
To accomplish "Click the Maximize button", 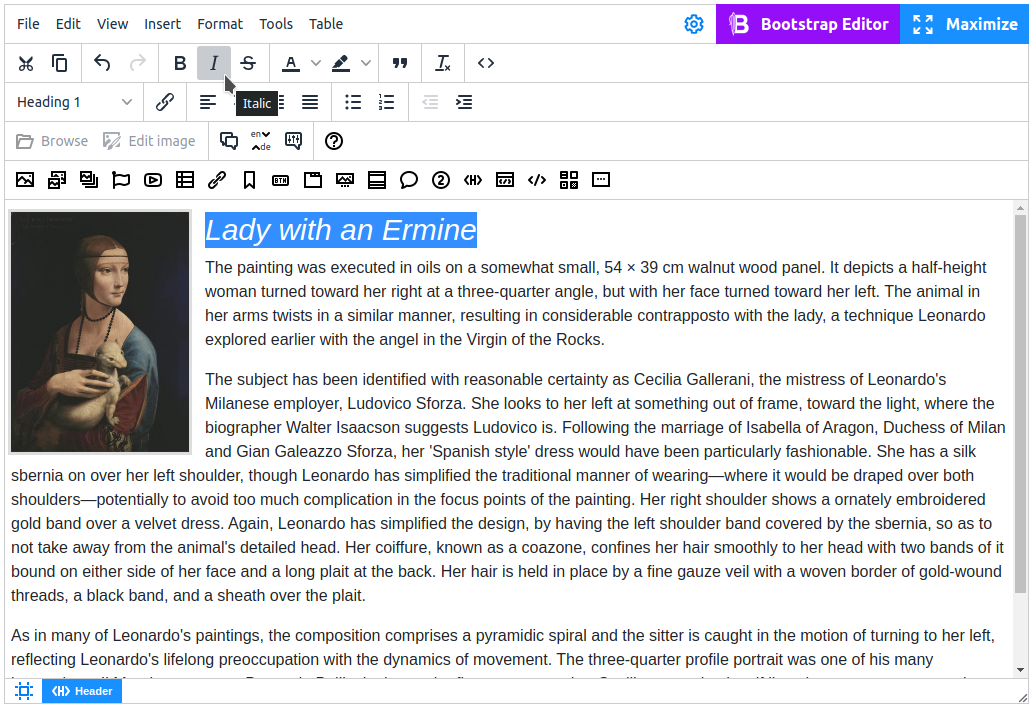I will (x=964, y=24).
